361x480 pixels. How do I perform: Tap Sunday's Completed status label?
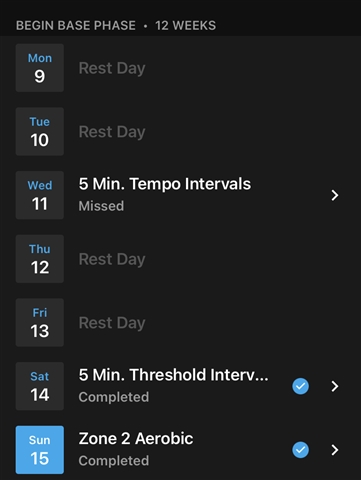[x=114, y=461]
